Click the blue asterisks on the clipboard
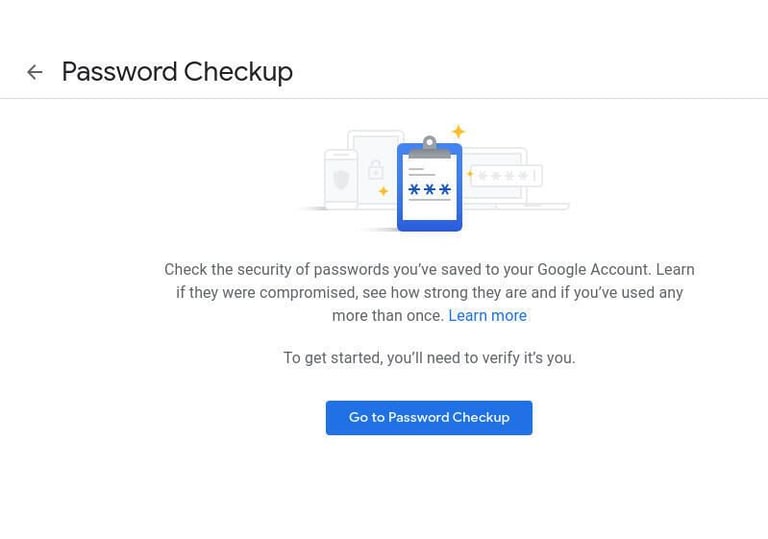 pos(430,191)
